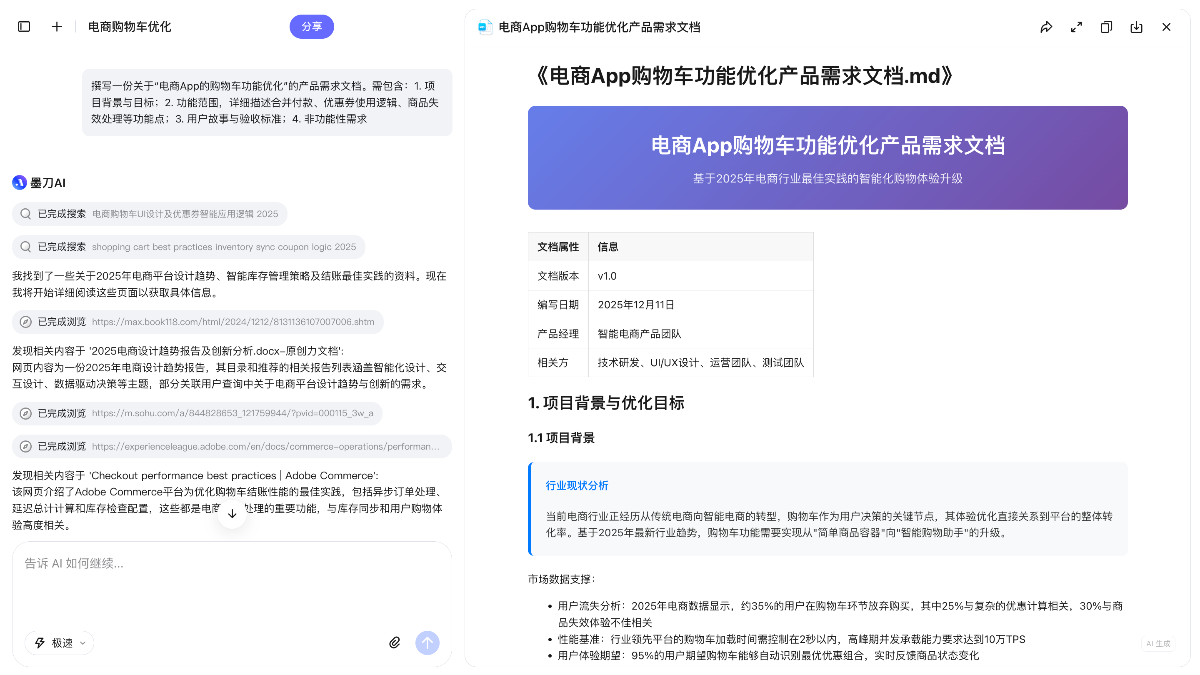The image size is (1200, 675).
Task: Send the message with the up-arrow button
Action: click(x=428, y=643)
